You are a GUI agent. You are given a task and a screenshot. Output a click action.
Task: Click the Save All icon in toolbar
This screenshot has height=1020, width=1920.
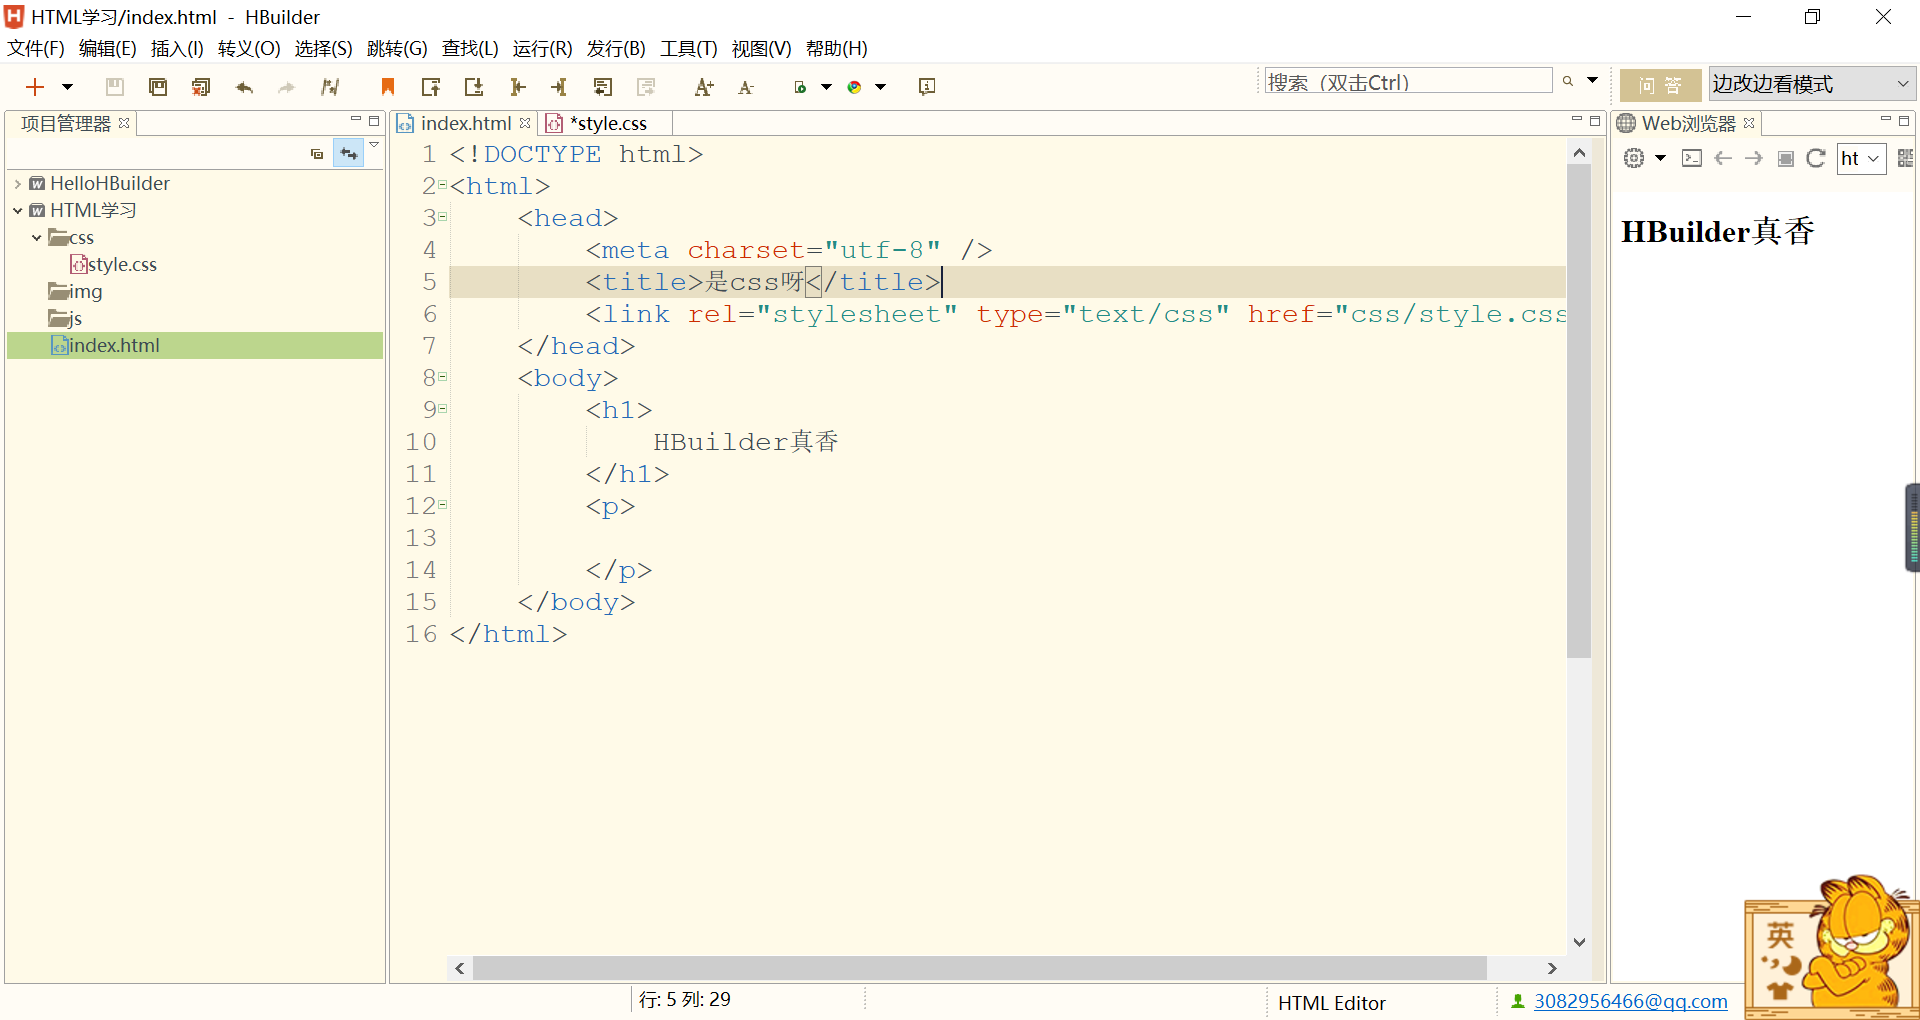(158, 87)
